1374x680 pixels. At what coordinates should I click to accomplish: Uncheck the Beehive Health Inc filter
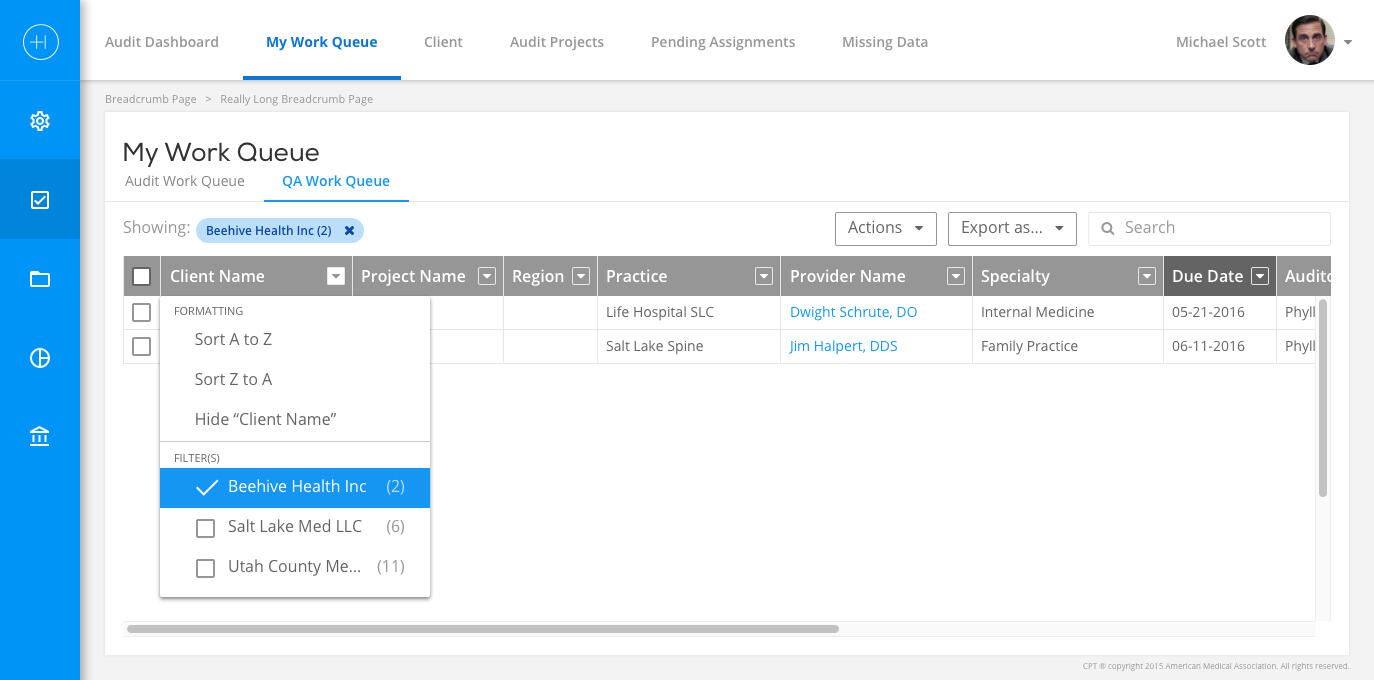click(206, 487)
